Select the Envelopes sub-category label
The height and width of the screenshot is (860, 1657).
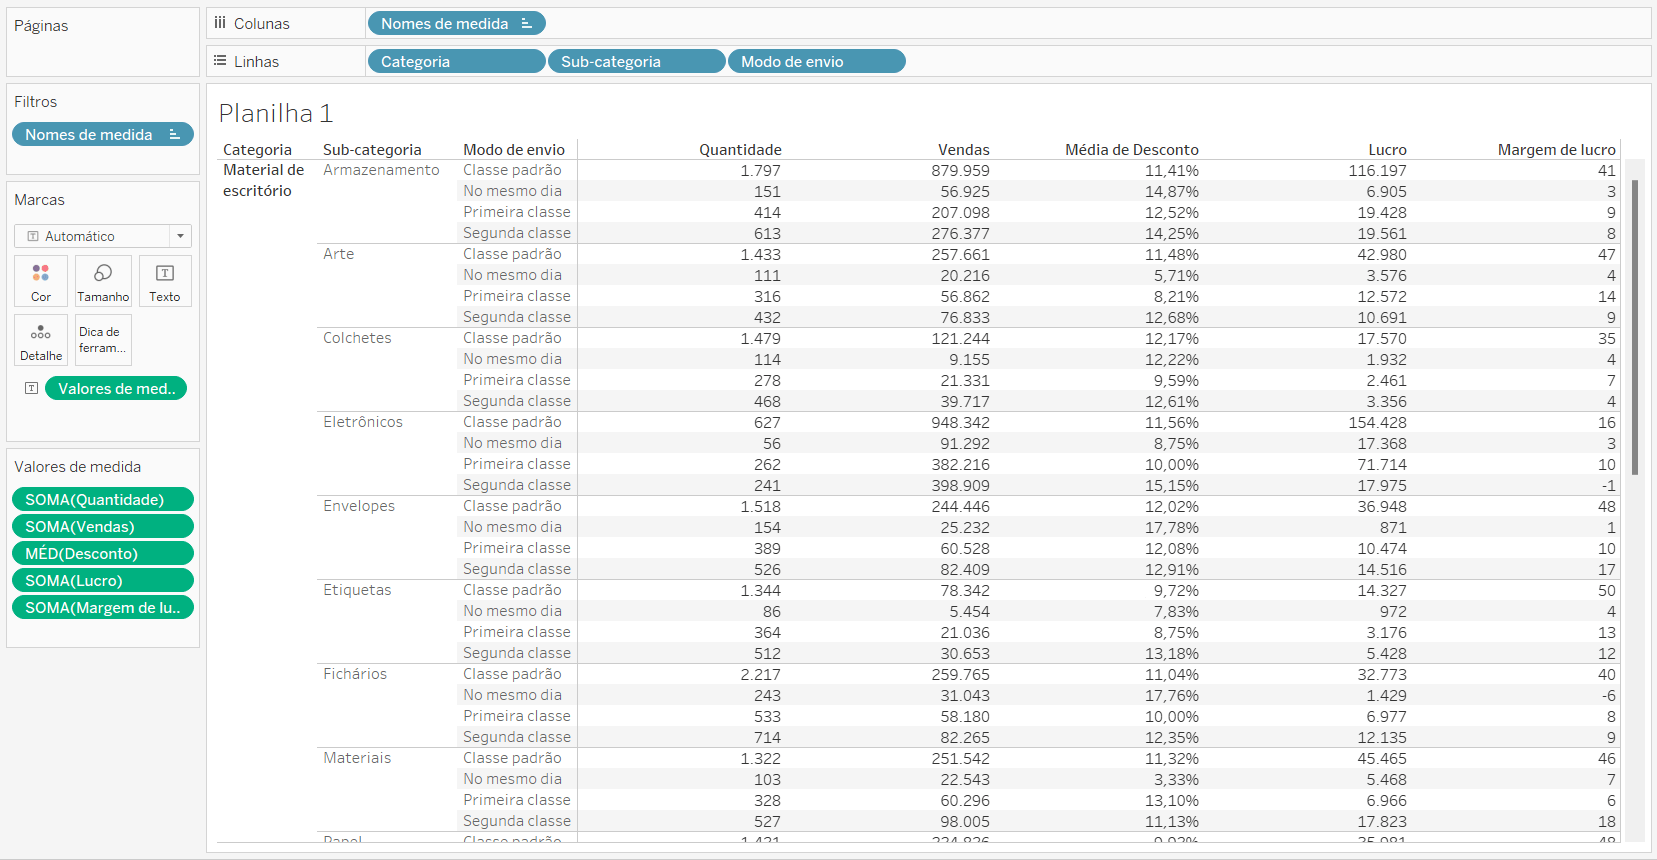359,506
